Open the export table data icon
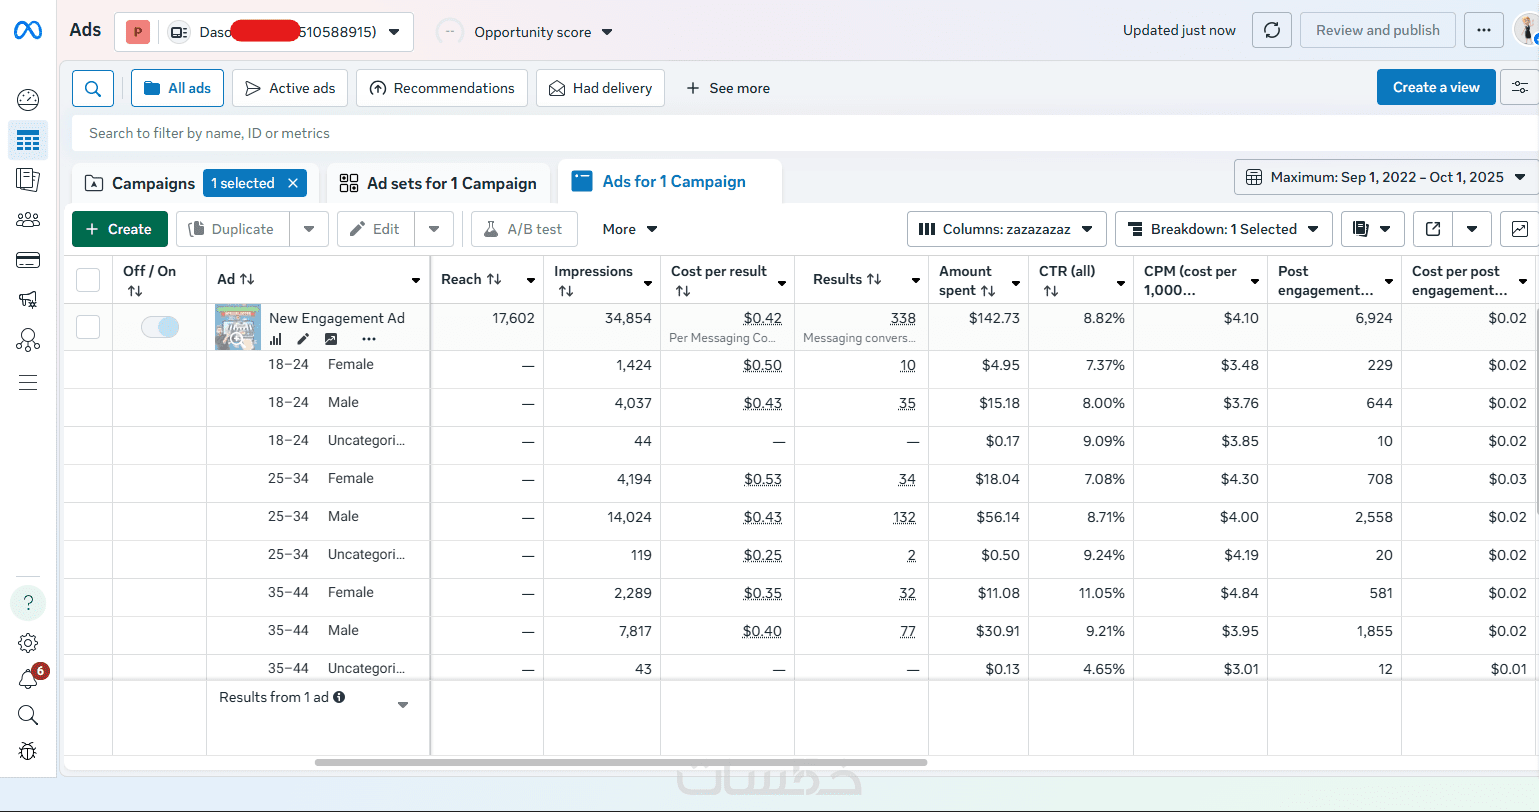 1433,229
